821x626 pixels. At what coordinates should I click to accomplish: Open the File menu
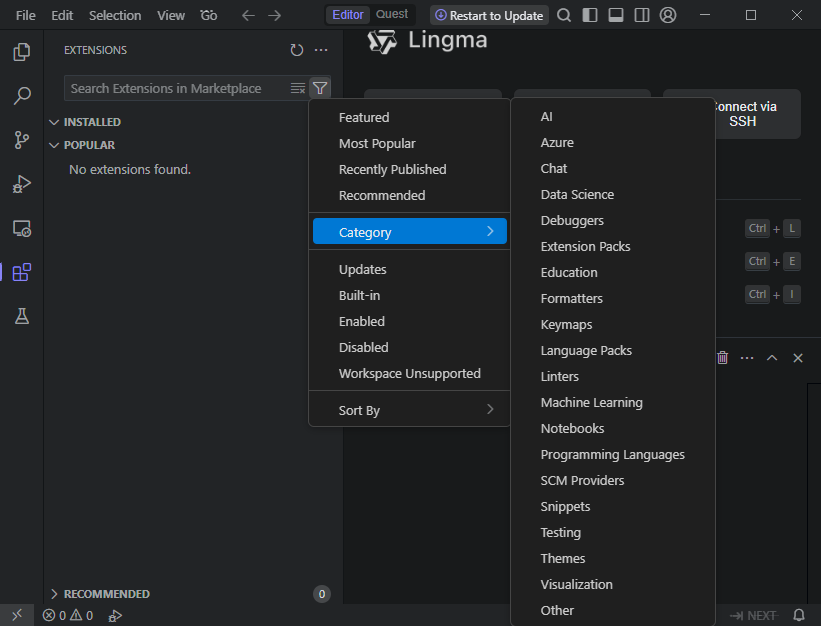tap(26, 15)
